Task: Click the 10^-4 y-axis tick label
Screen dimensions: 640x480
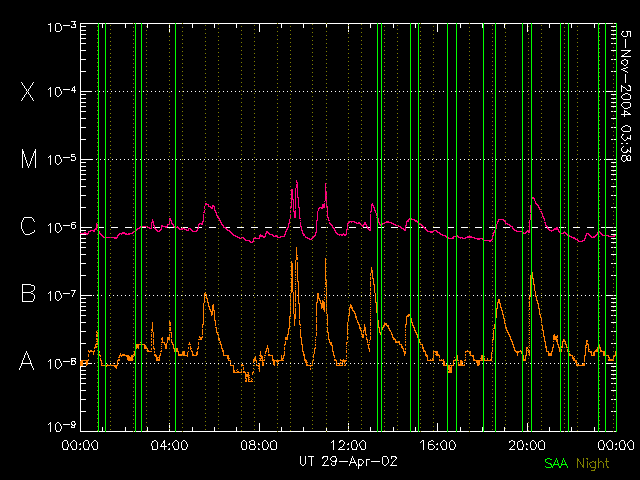Action: [62, 92]
